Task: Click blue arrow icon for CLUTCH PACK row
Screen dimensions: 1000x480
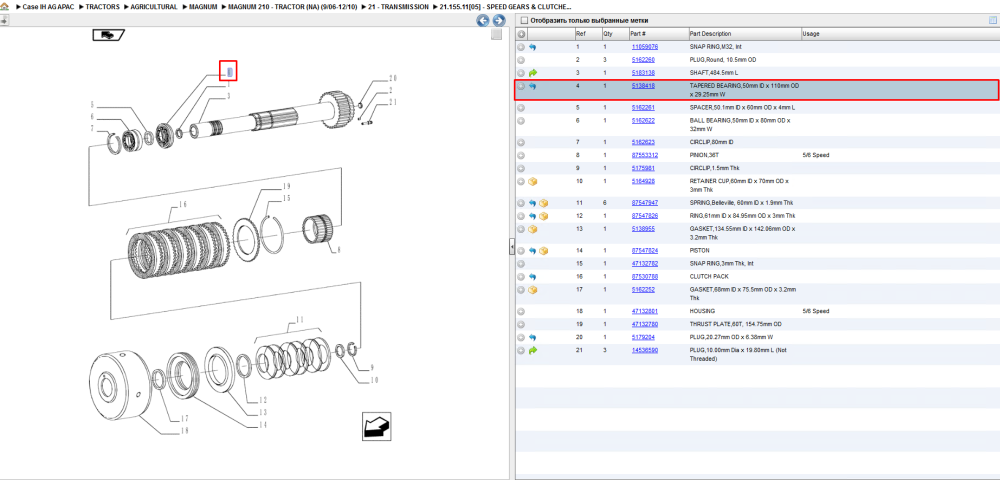Action: coord(533,277)
